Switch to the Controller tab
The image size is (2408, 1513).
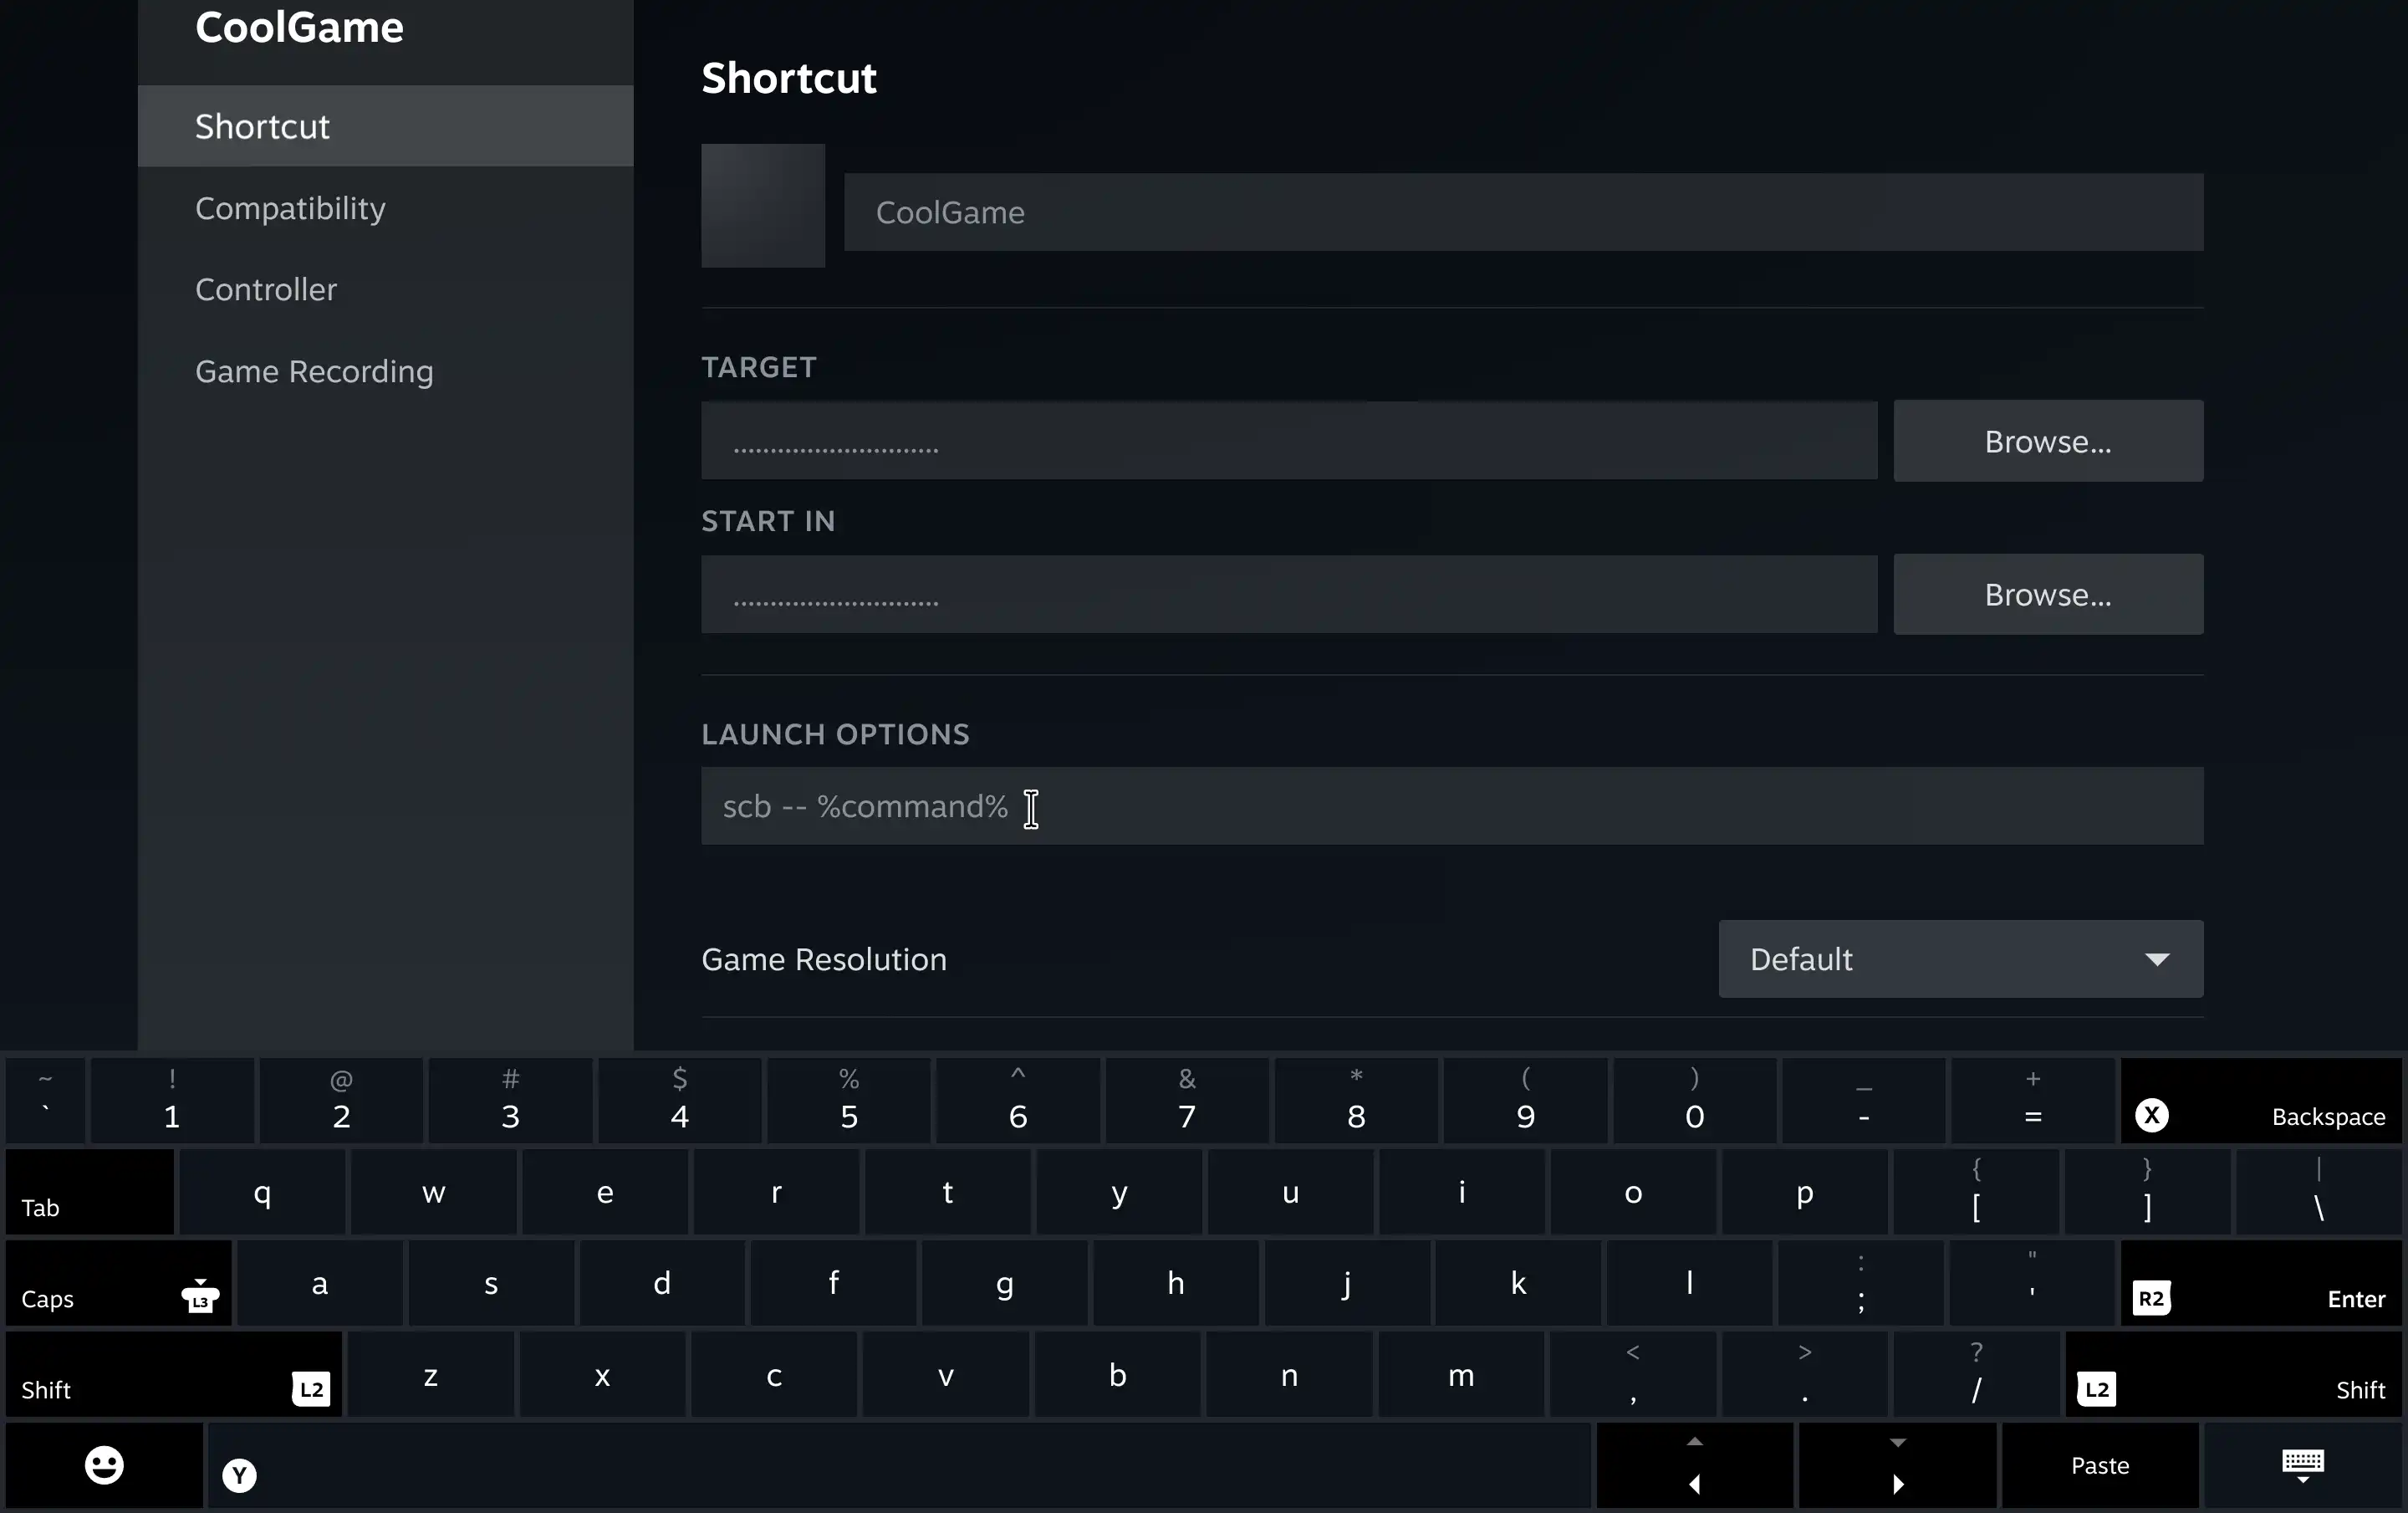(x=266, y=290)
